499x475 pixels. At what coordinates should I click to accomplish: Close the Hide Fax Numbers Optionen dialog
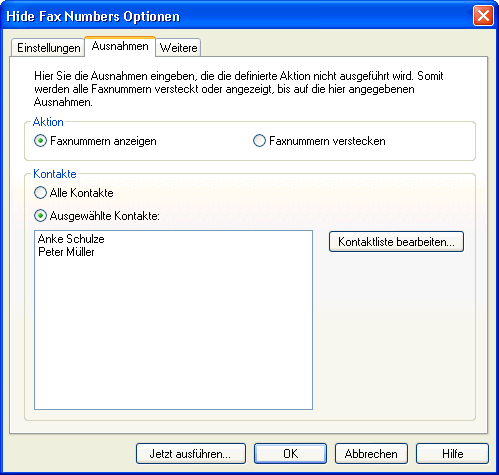[483, 16]
